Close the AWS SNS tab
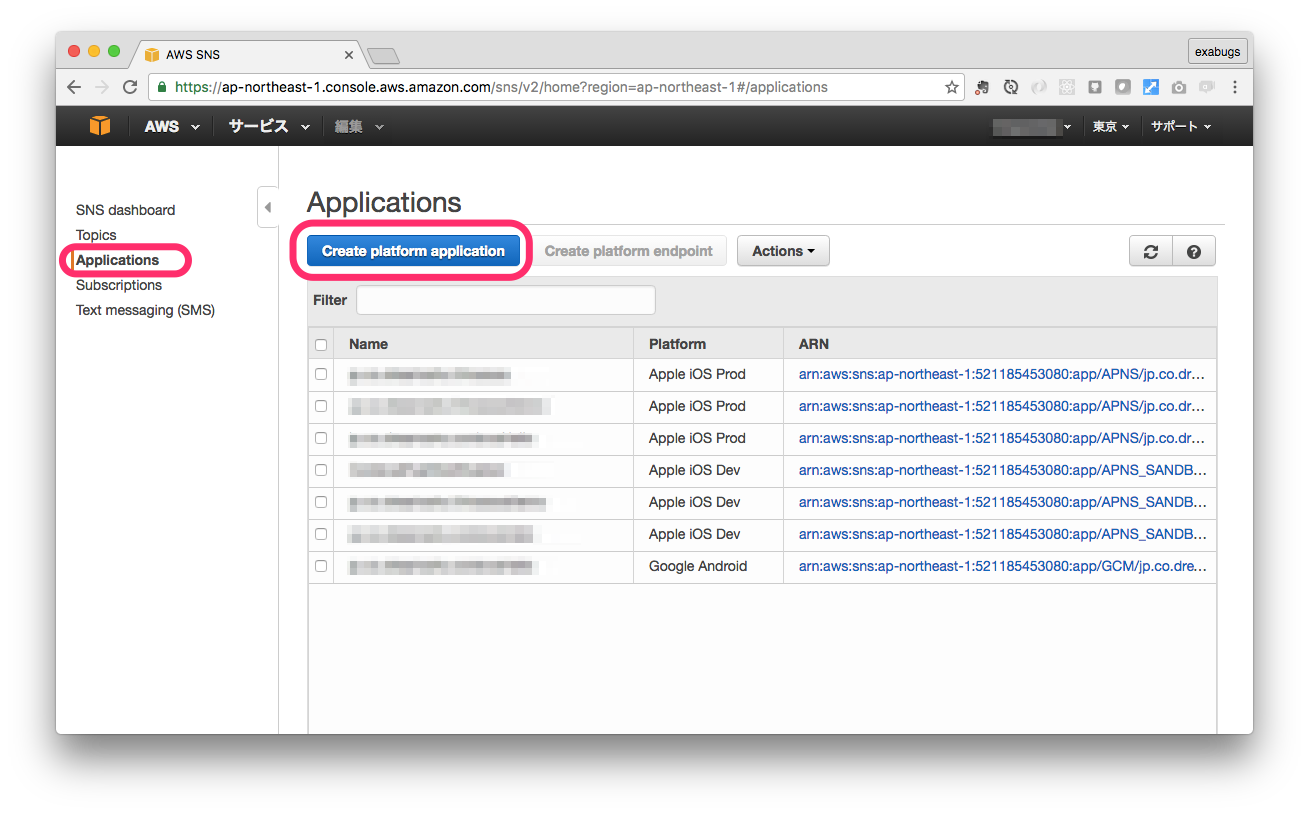1309x814 pixels. pos(349,54)
